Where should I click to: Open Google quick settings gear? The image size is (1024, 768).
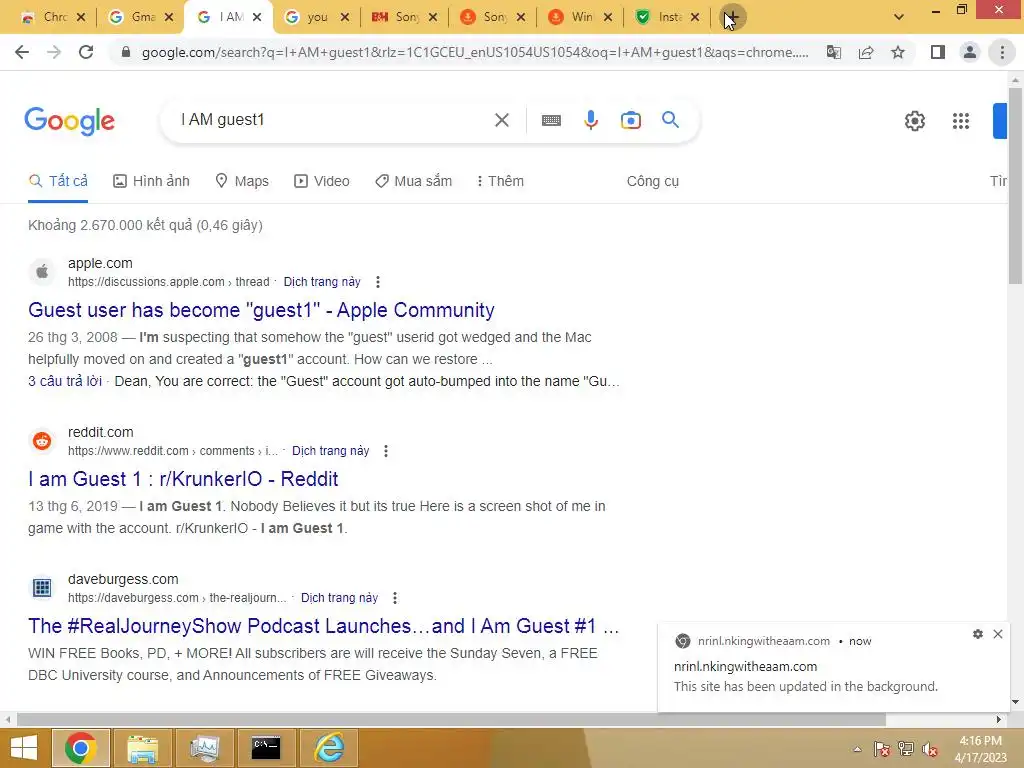click(914, 121)
